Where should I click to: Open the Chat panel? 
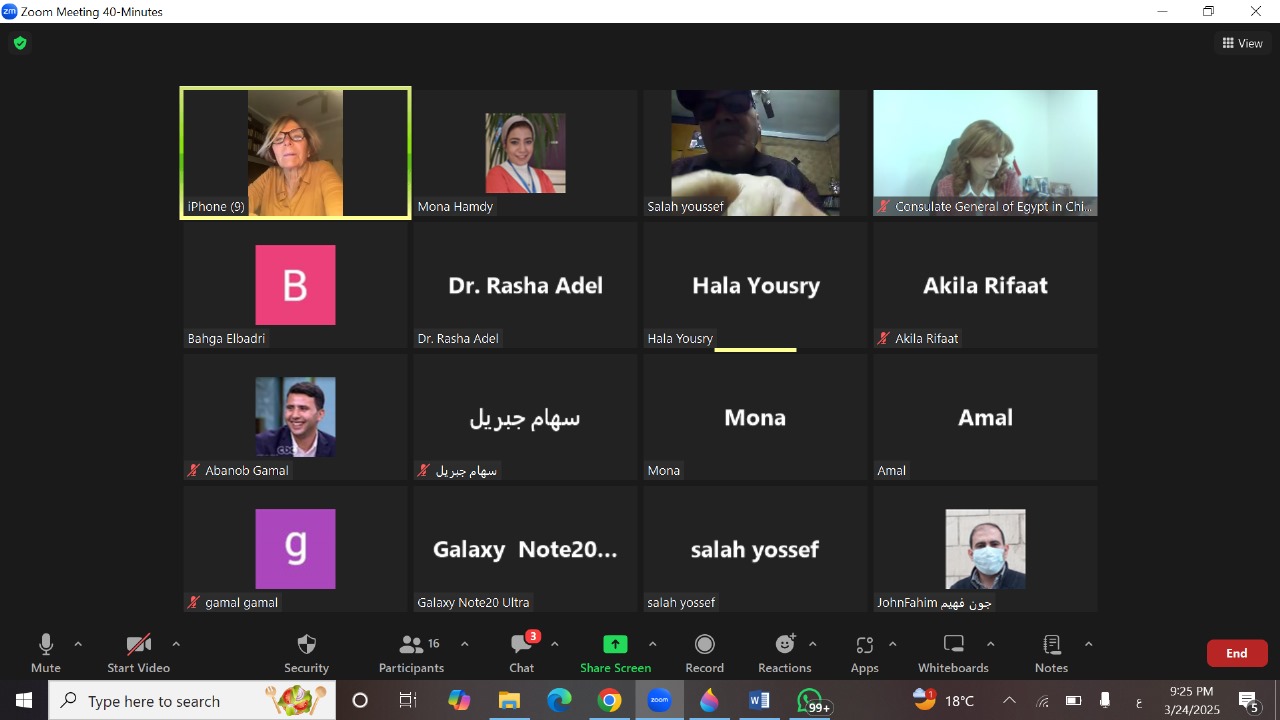pyautogui.click(x=521, y=645)
